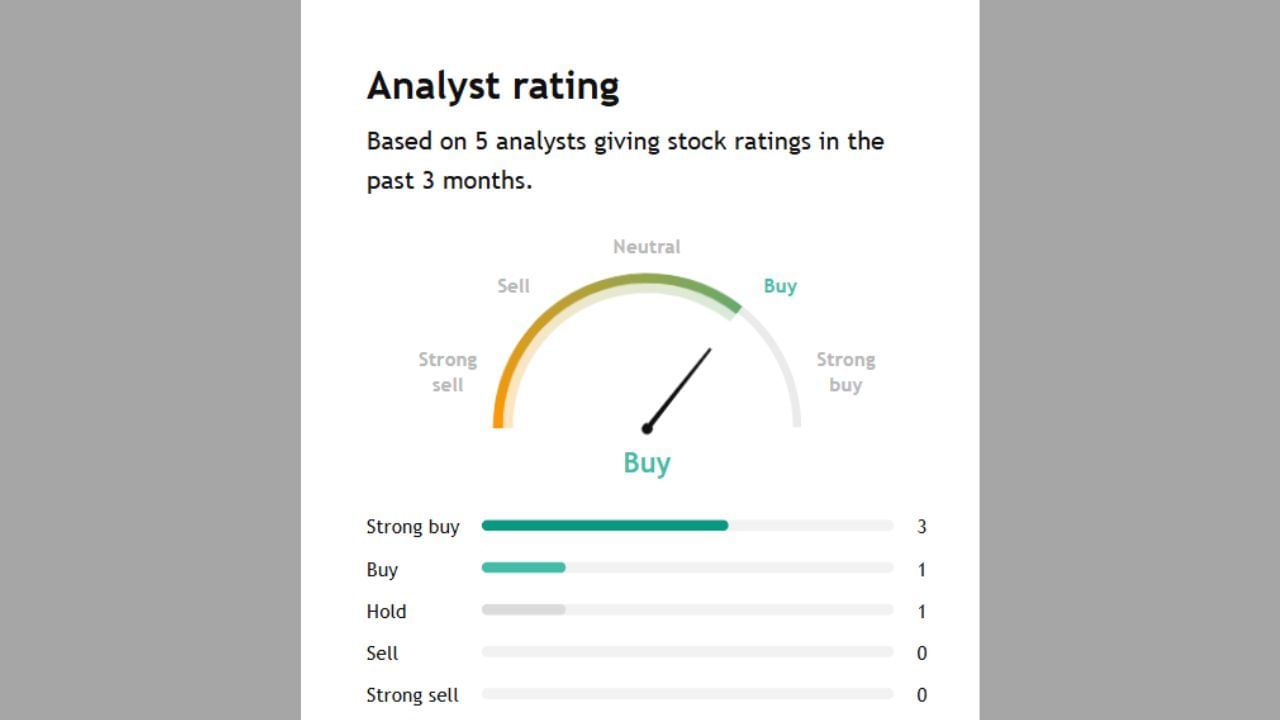Click the large Buy verdict below the gauge
The width and height of the screenshot is (1280, 720).
pyautogui.click(x=647, y=463)
